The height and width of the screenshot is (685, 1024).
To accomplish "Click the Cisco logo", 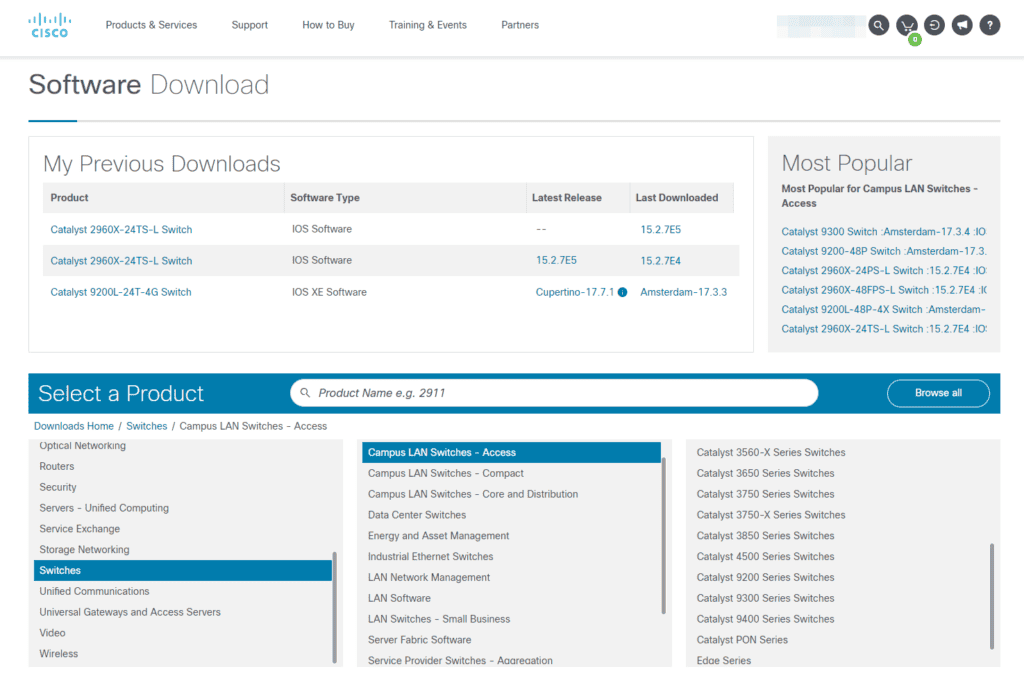I will coord(48,25).
